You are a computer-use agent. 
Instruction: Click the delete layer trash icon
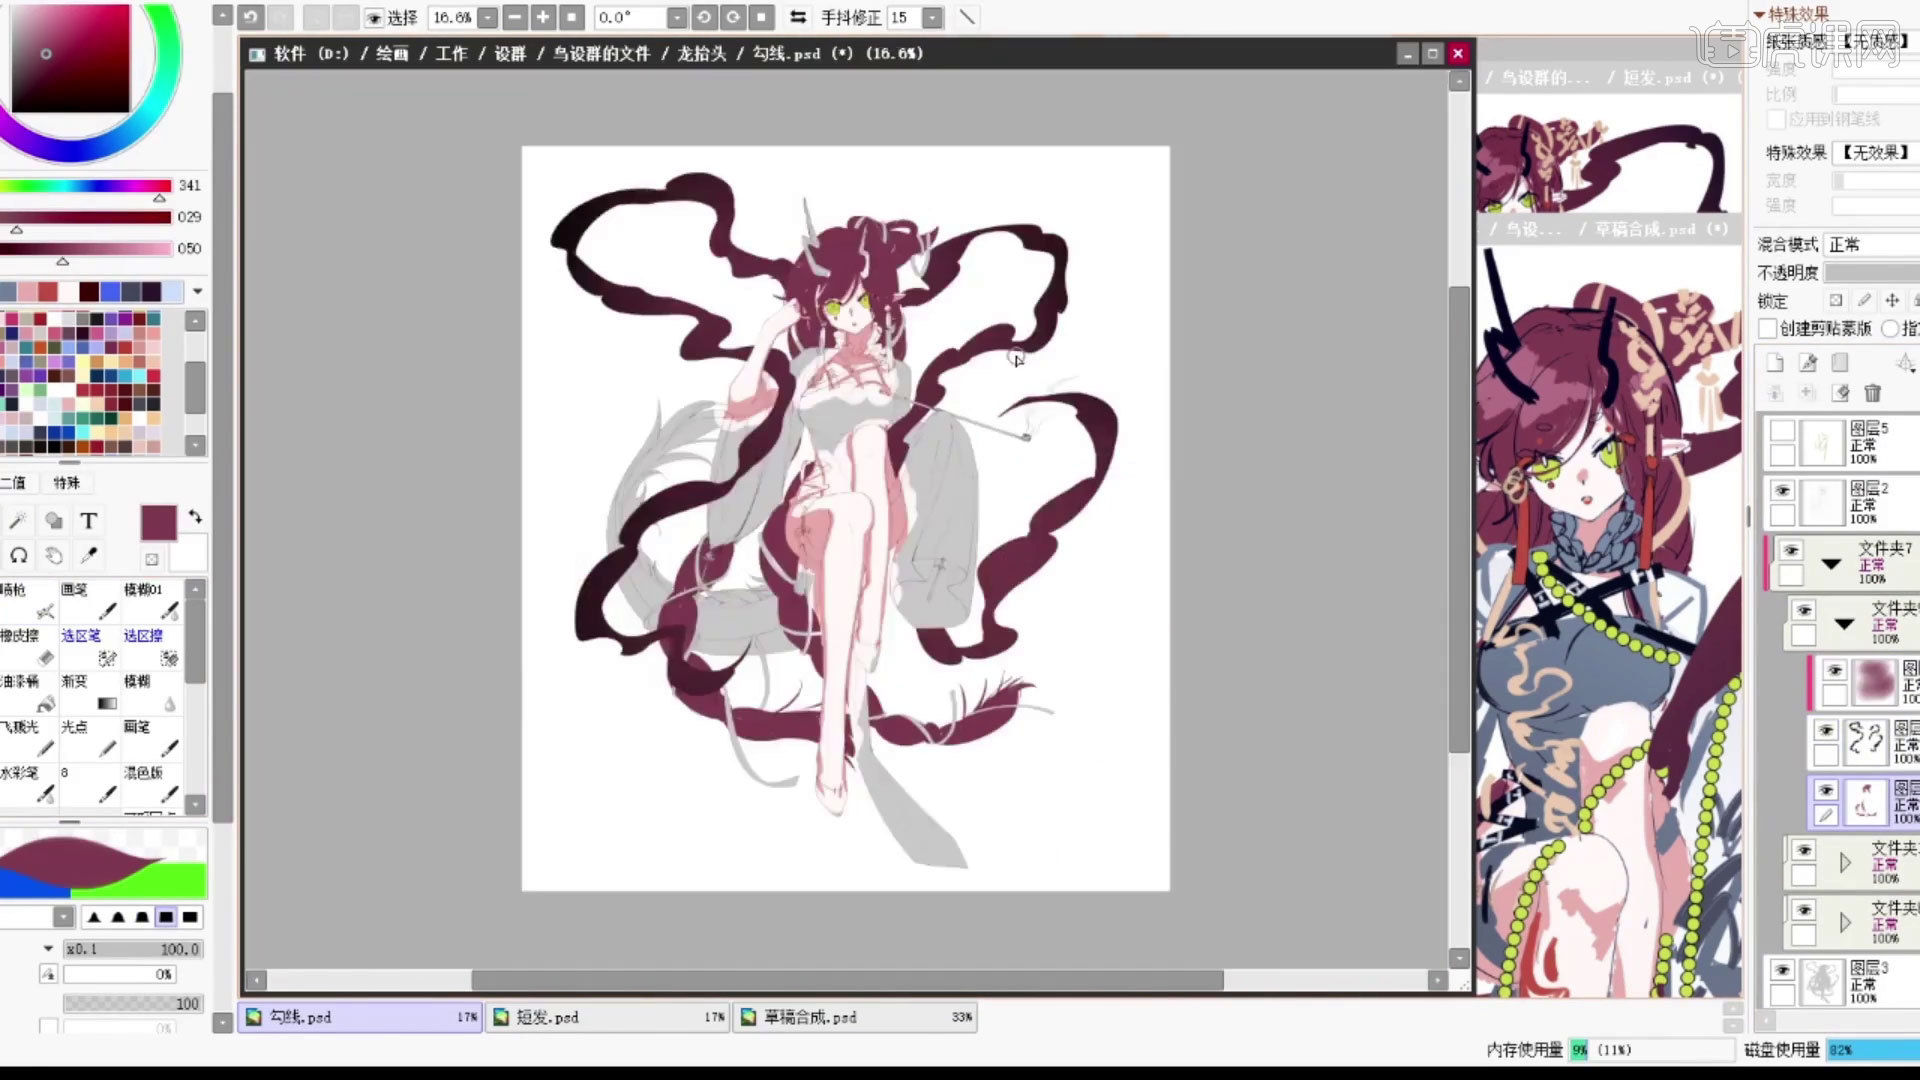1872,393
